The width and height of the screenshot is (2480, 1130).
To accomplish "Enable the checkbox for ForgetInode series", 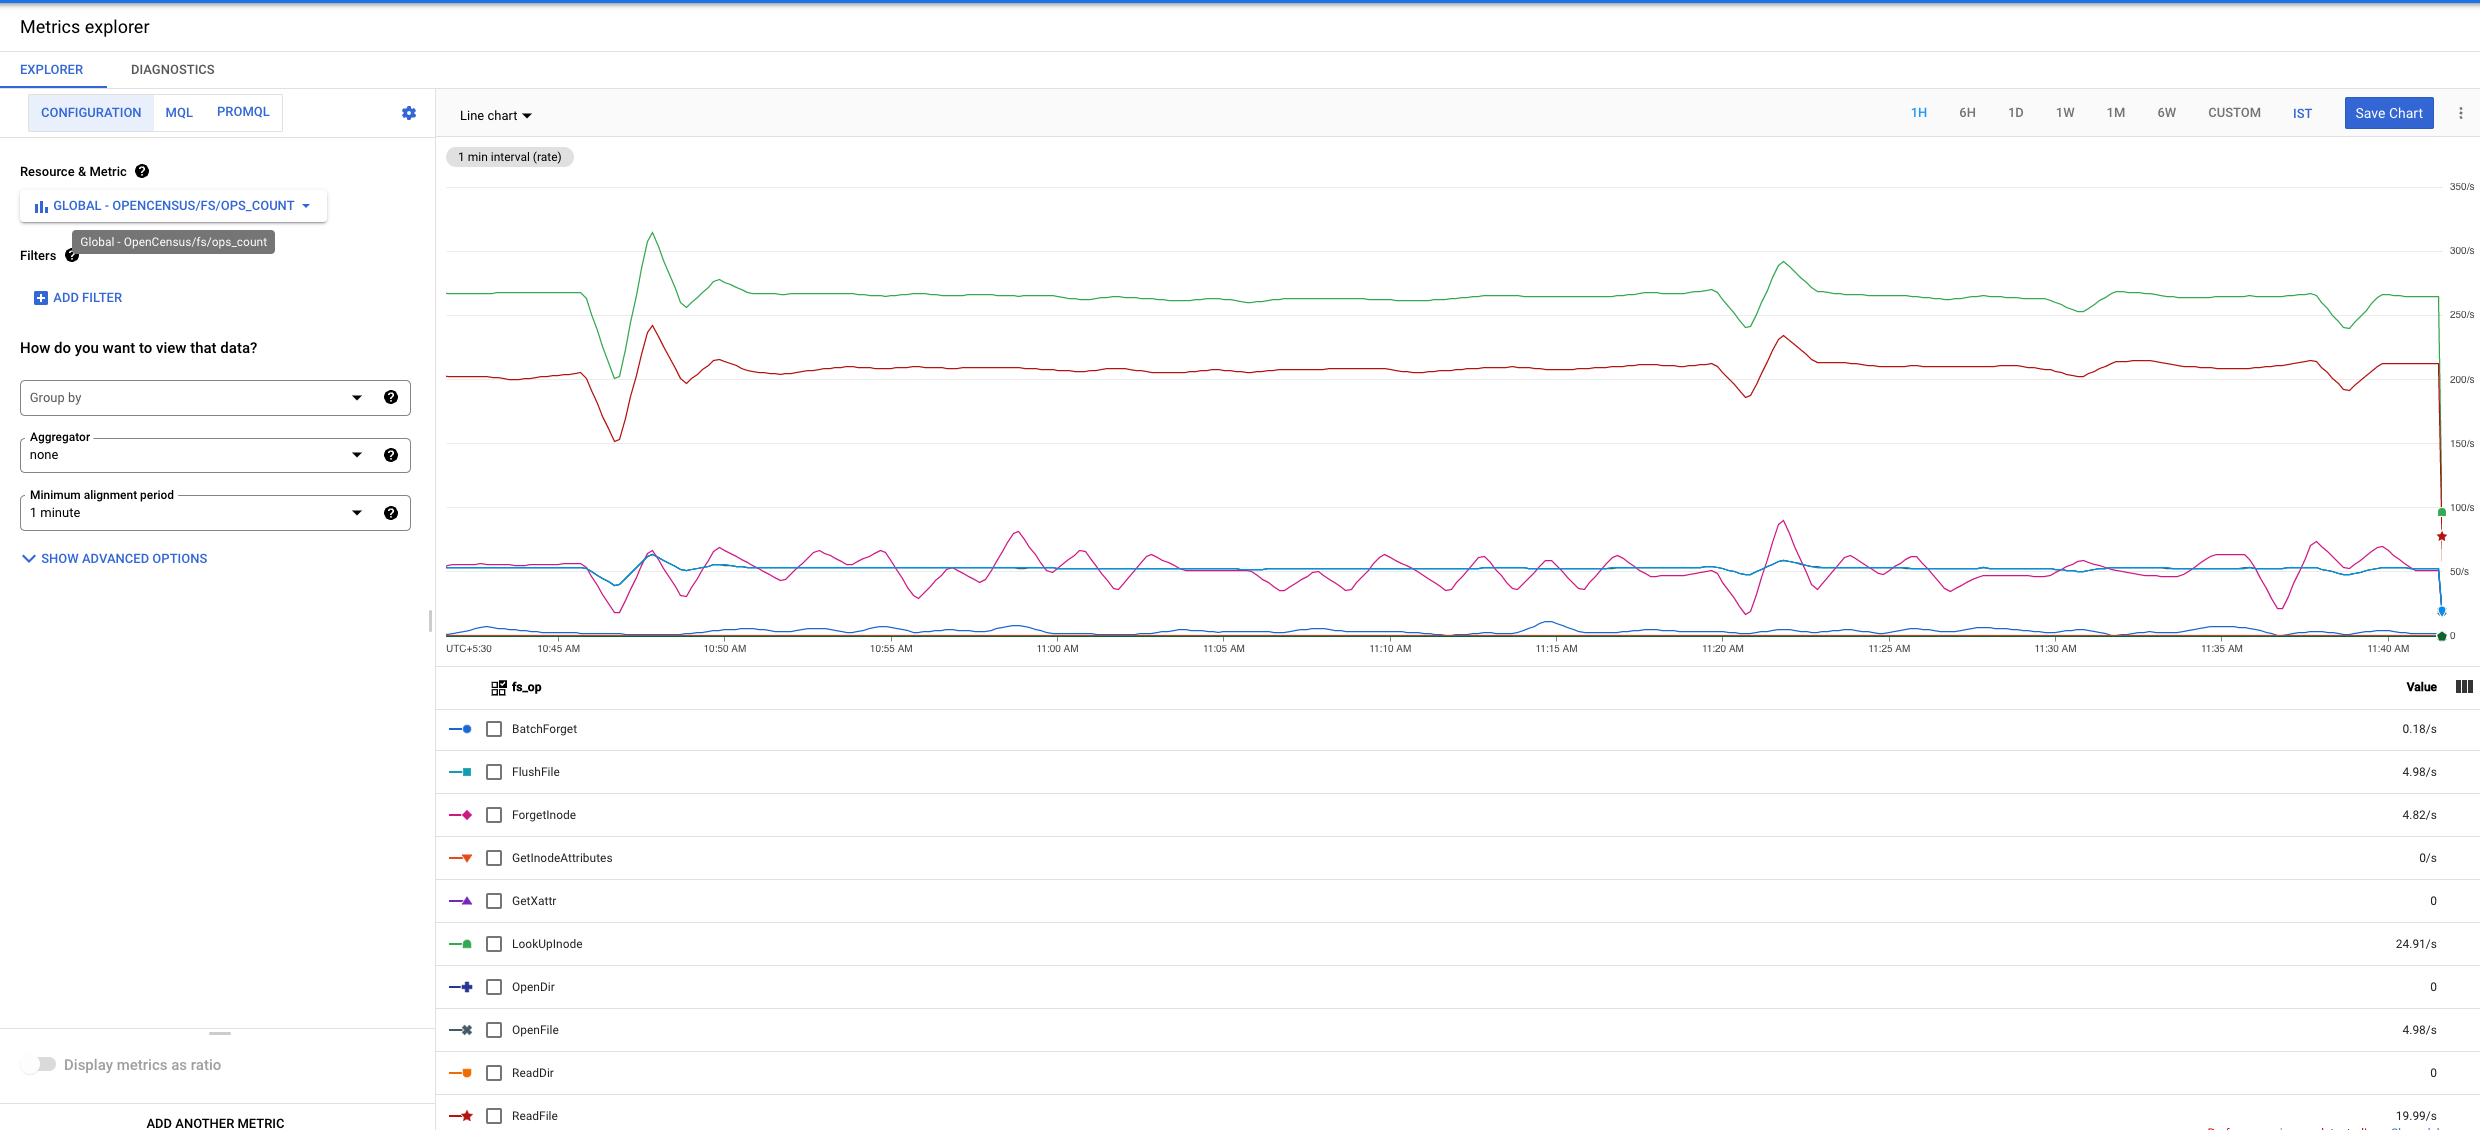I will pos(494,814).
